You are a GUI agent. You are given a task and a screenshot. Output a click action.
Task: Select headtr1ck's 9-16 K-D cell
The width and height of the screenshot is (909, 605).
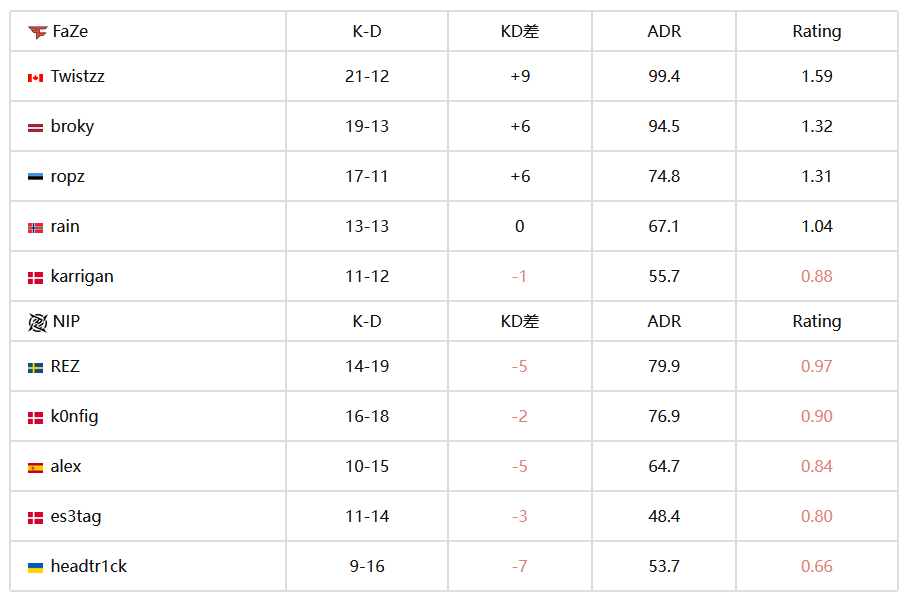point(367,567)
